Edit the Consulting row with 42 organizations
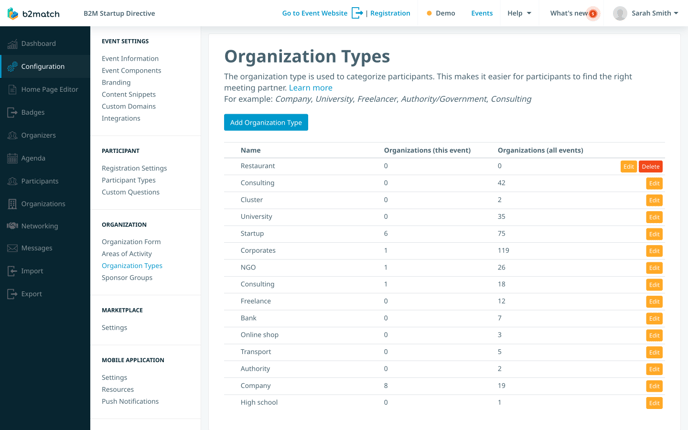Image resolution: width=688 pixels, height=430 pixels. pos(654,183)
